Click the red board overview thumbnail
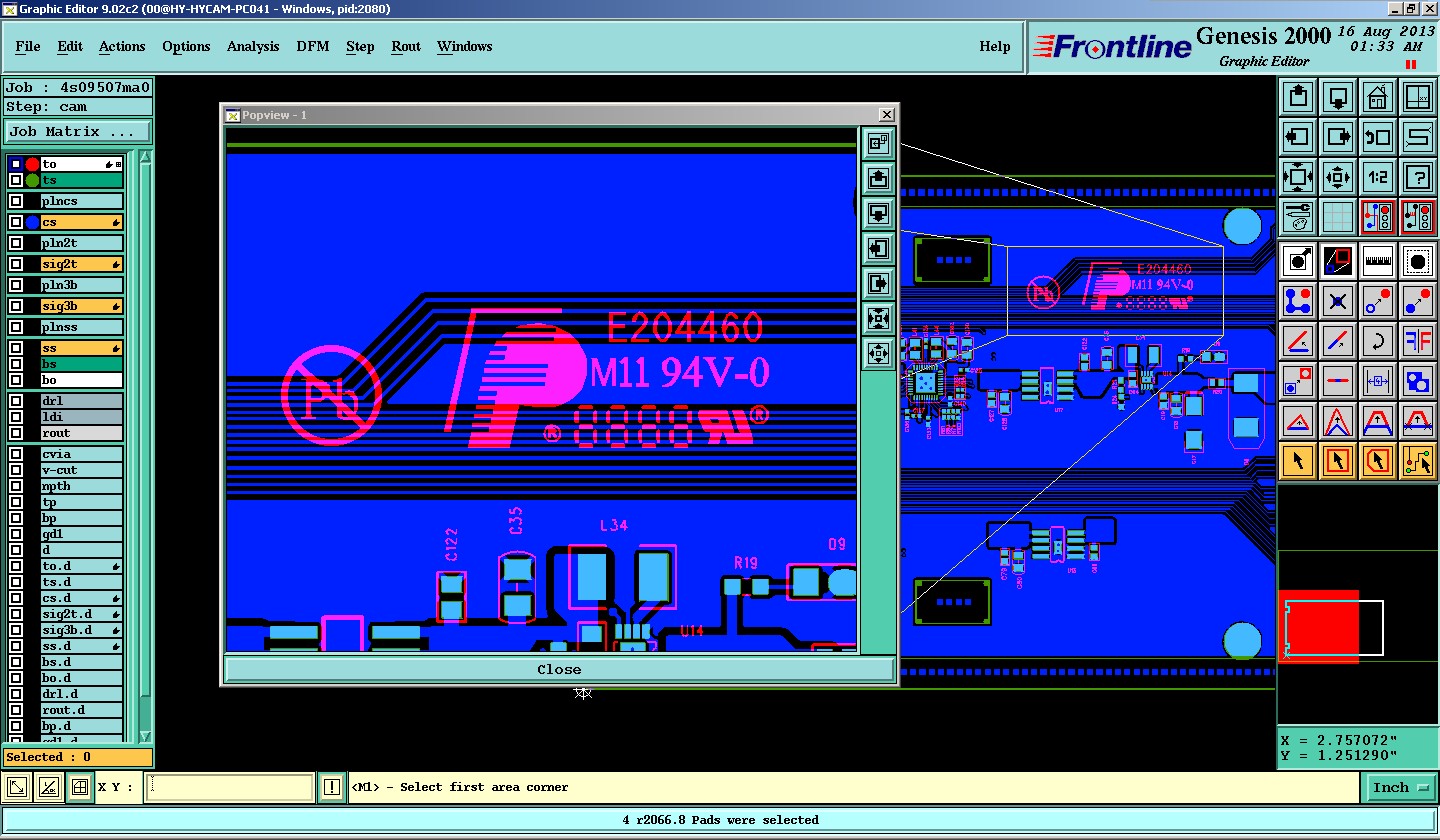 pyautogui.click(x=1319, y=627)
